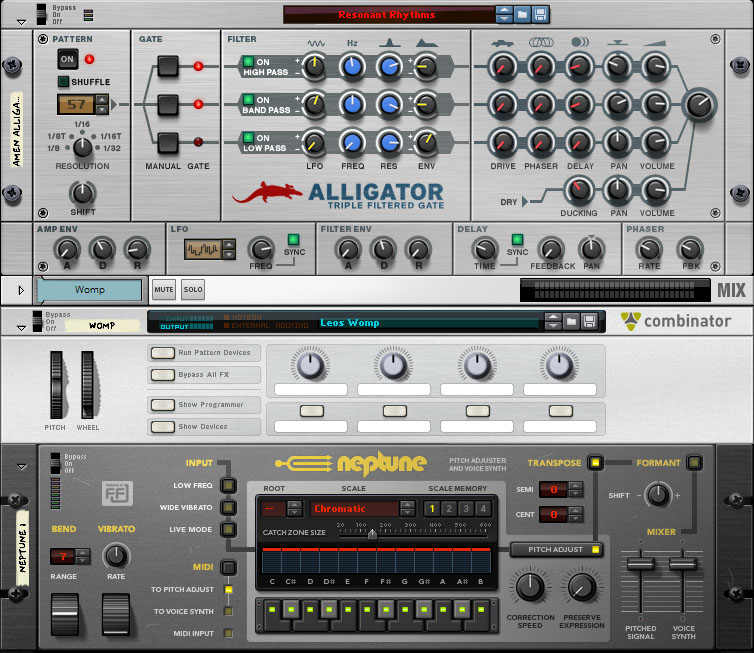Adjust Amp Env attack knob

pos(67,250)
